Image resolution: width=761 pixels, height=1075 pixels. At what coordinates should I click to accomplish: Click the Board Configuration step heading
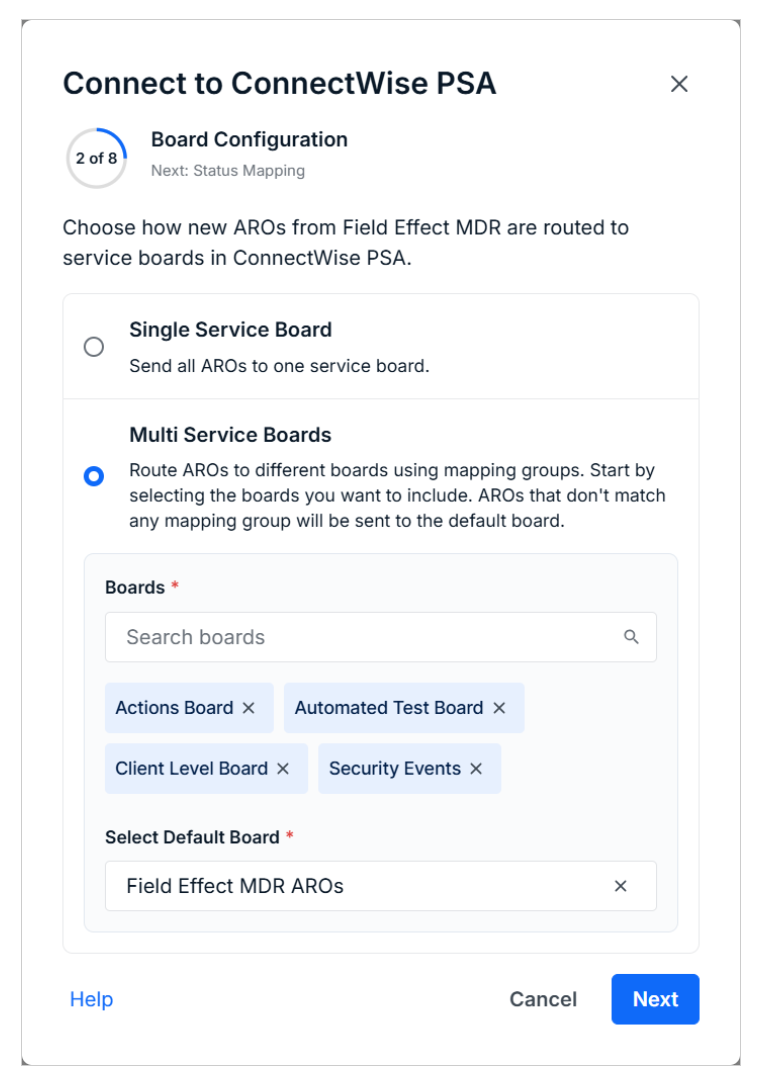[249, 140]
